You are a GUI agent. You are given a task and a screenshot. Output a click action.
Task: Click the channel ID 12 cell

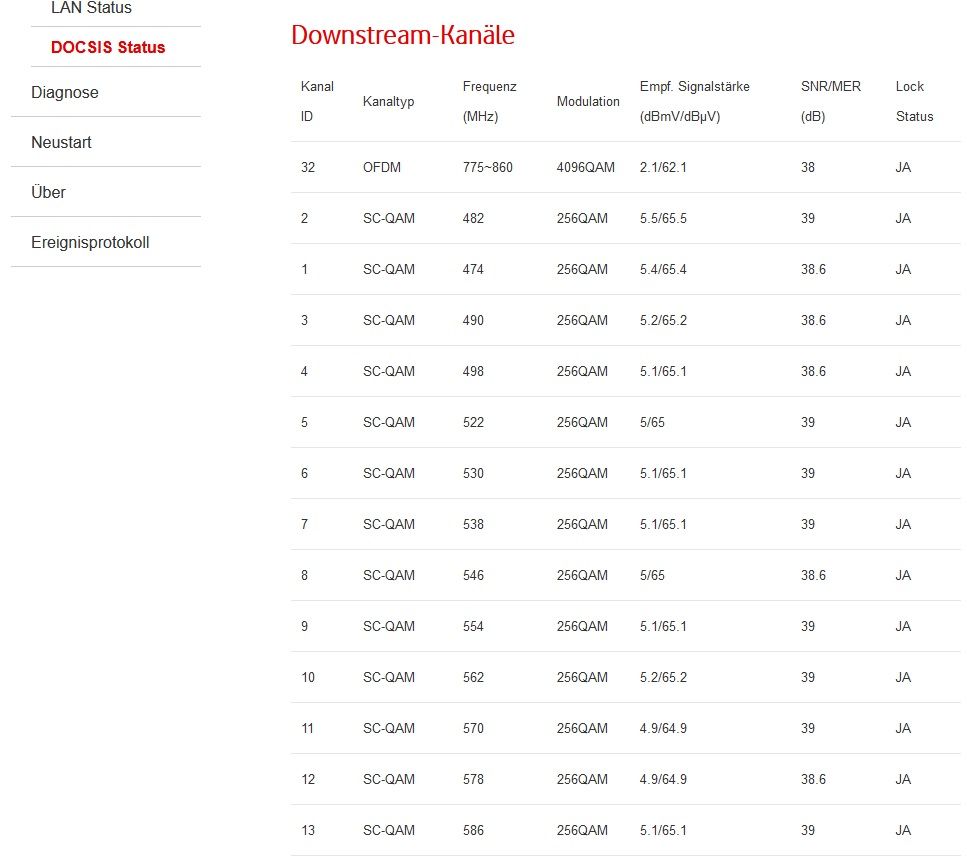point(308,779)
